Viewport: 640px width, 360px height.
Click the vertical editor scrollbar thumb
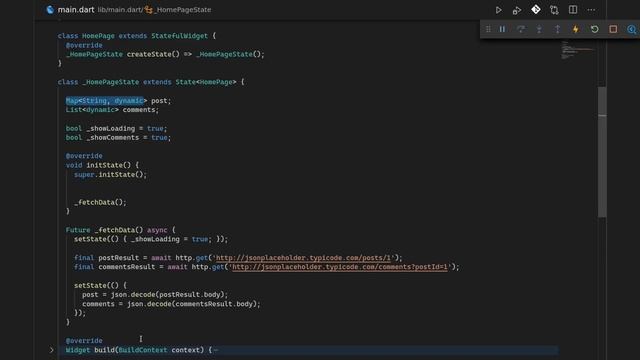pyautogui.click(x=602, y=152)
